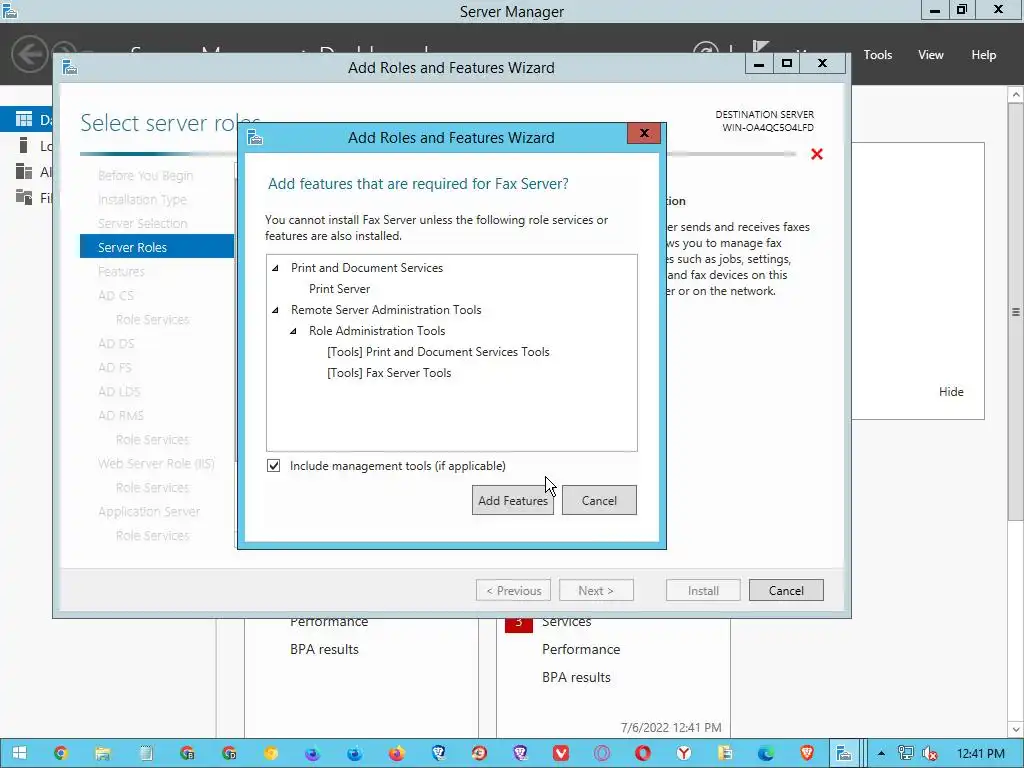The image size is (1024, 768).
Task: Select [Tools] Fax Server Tools entry
Action: coord(389,373)
